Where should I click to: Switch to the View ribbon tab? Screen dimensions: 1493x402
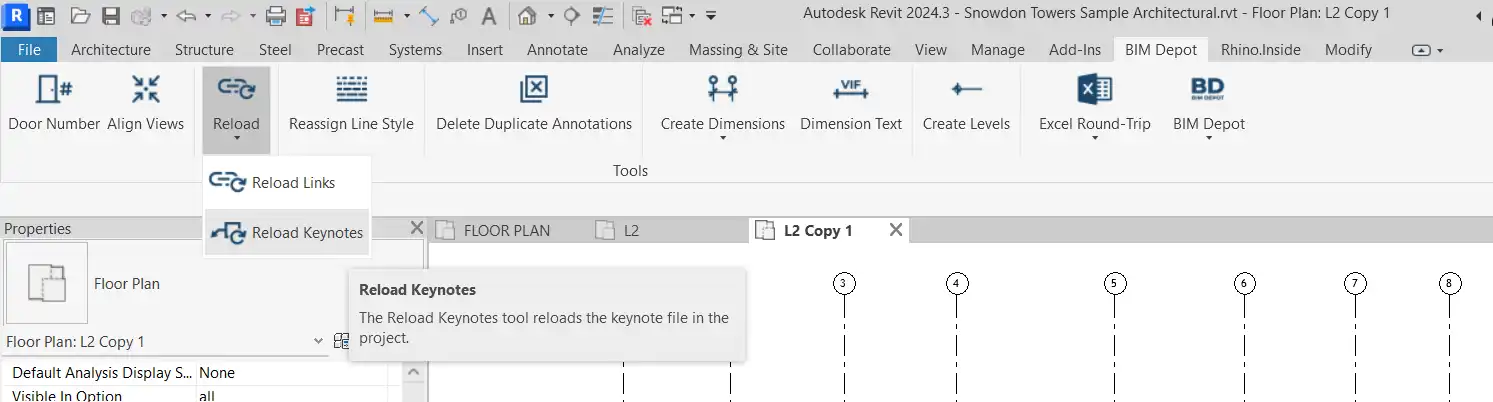[930, 49]
